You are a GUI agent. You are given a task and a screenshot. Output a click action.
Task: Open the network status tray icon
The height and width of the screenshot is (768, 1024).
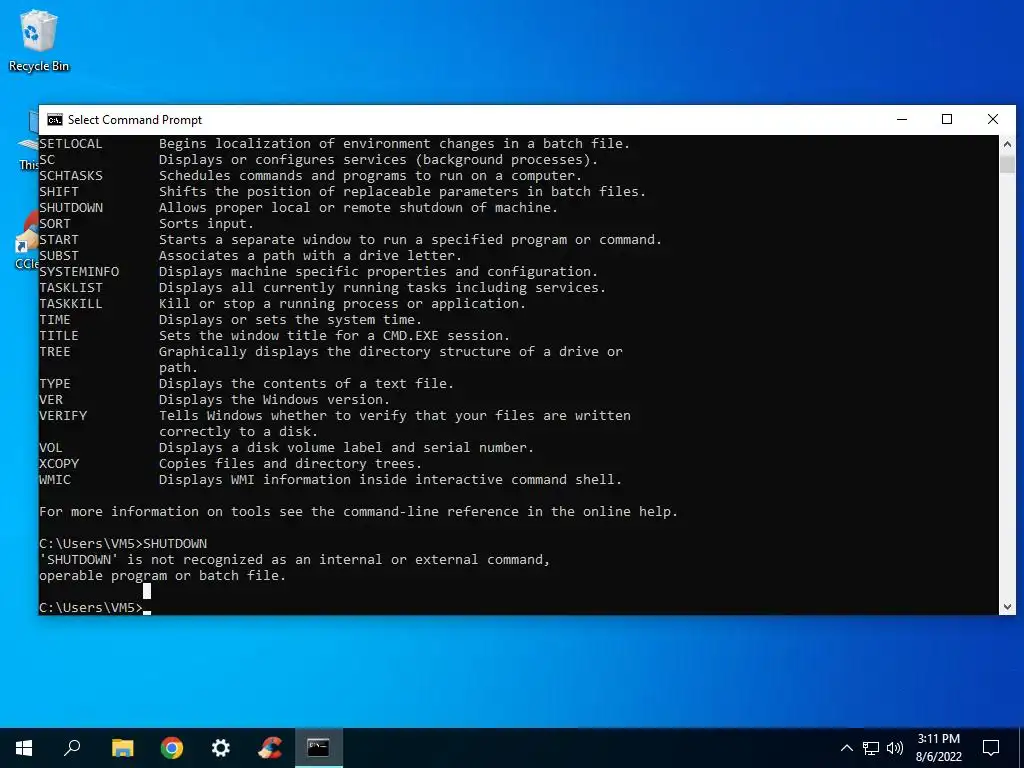(871, 748)
